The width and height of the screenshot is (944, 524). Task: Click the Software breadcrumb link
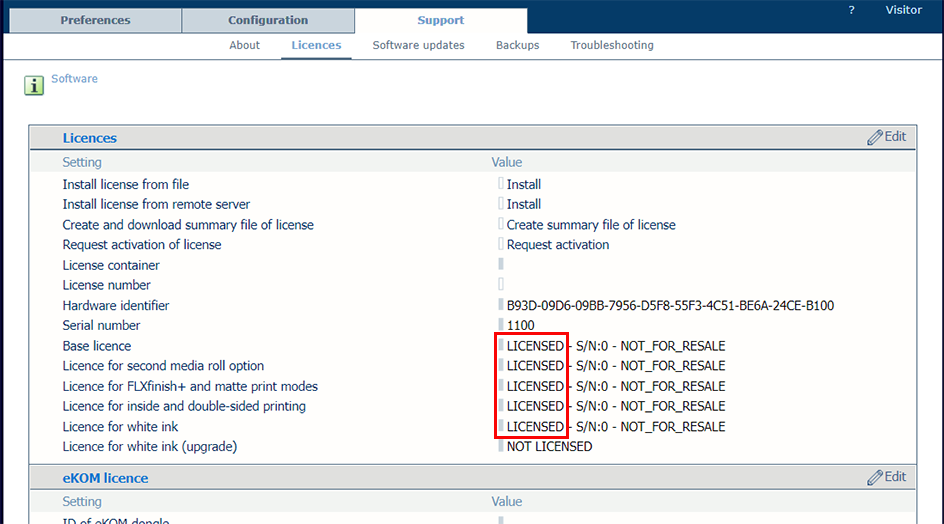pos(74,79)
